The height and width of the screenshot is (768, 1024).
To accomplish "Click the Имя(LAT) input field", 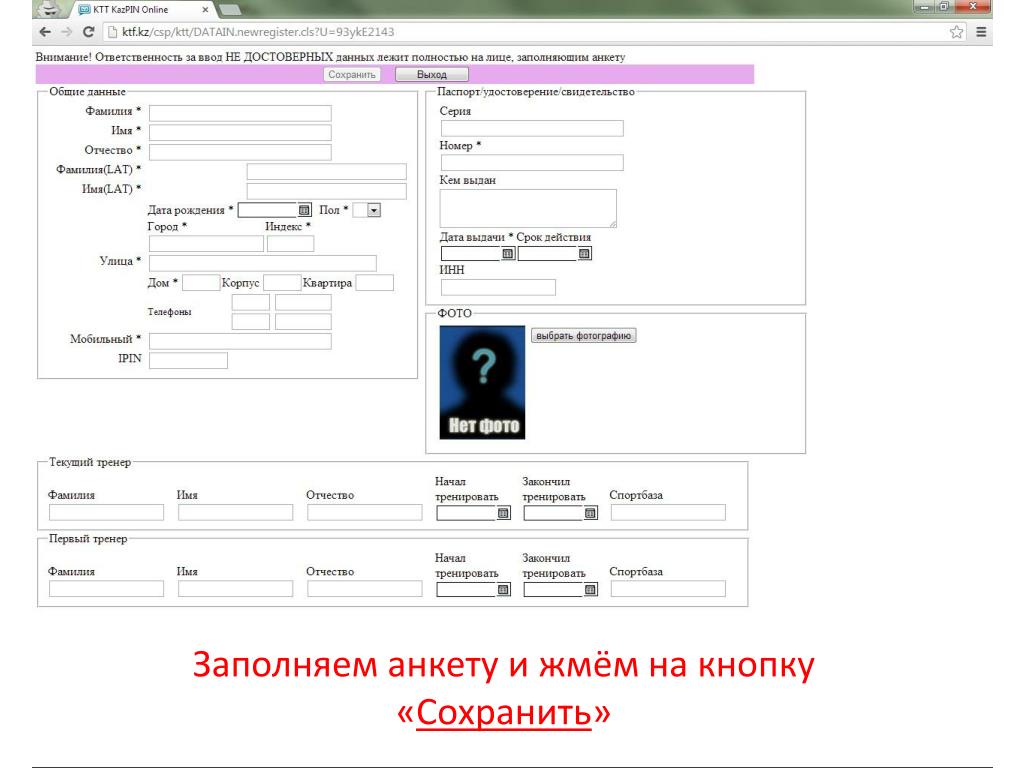I will click(x=327, y=191).
